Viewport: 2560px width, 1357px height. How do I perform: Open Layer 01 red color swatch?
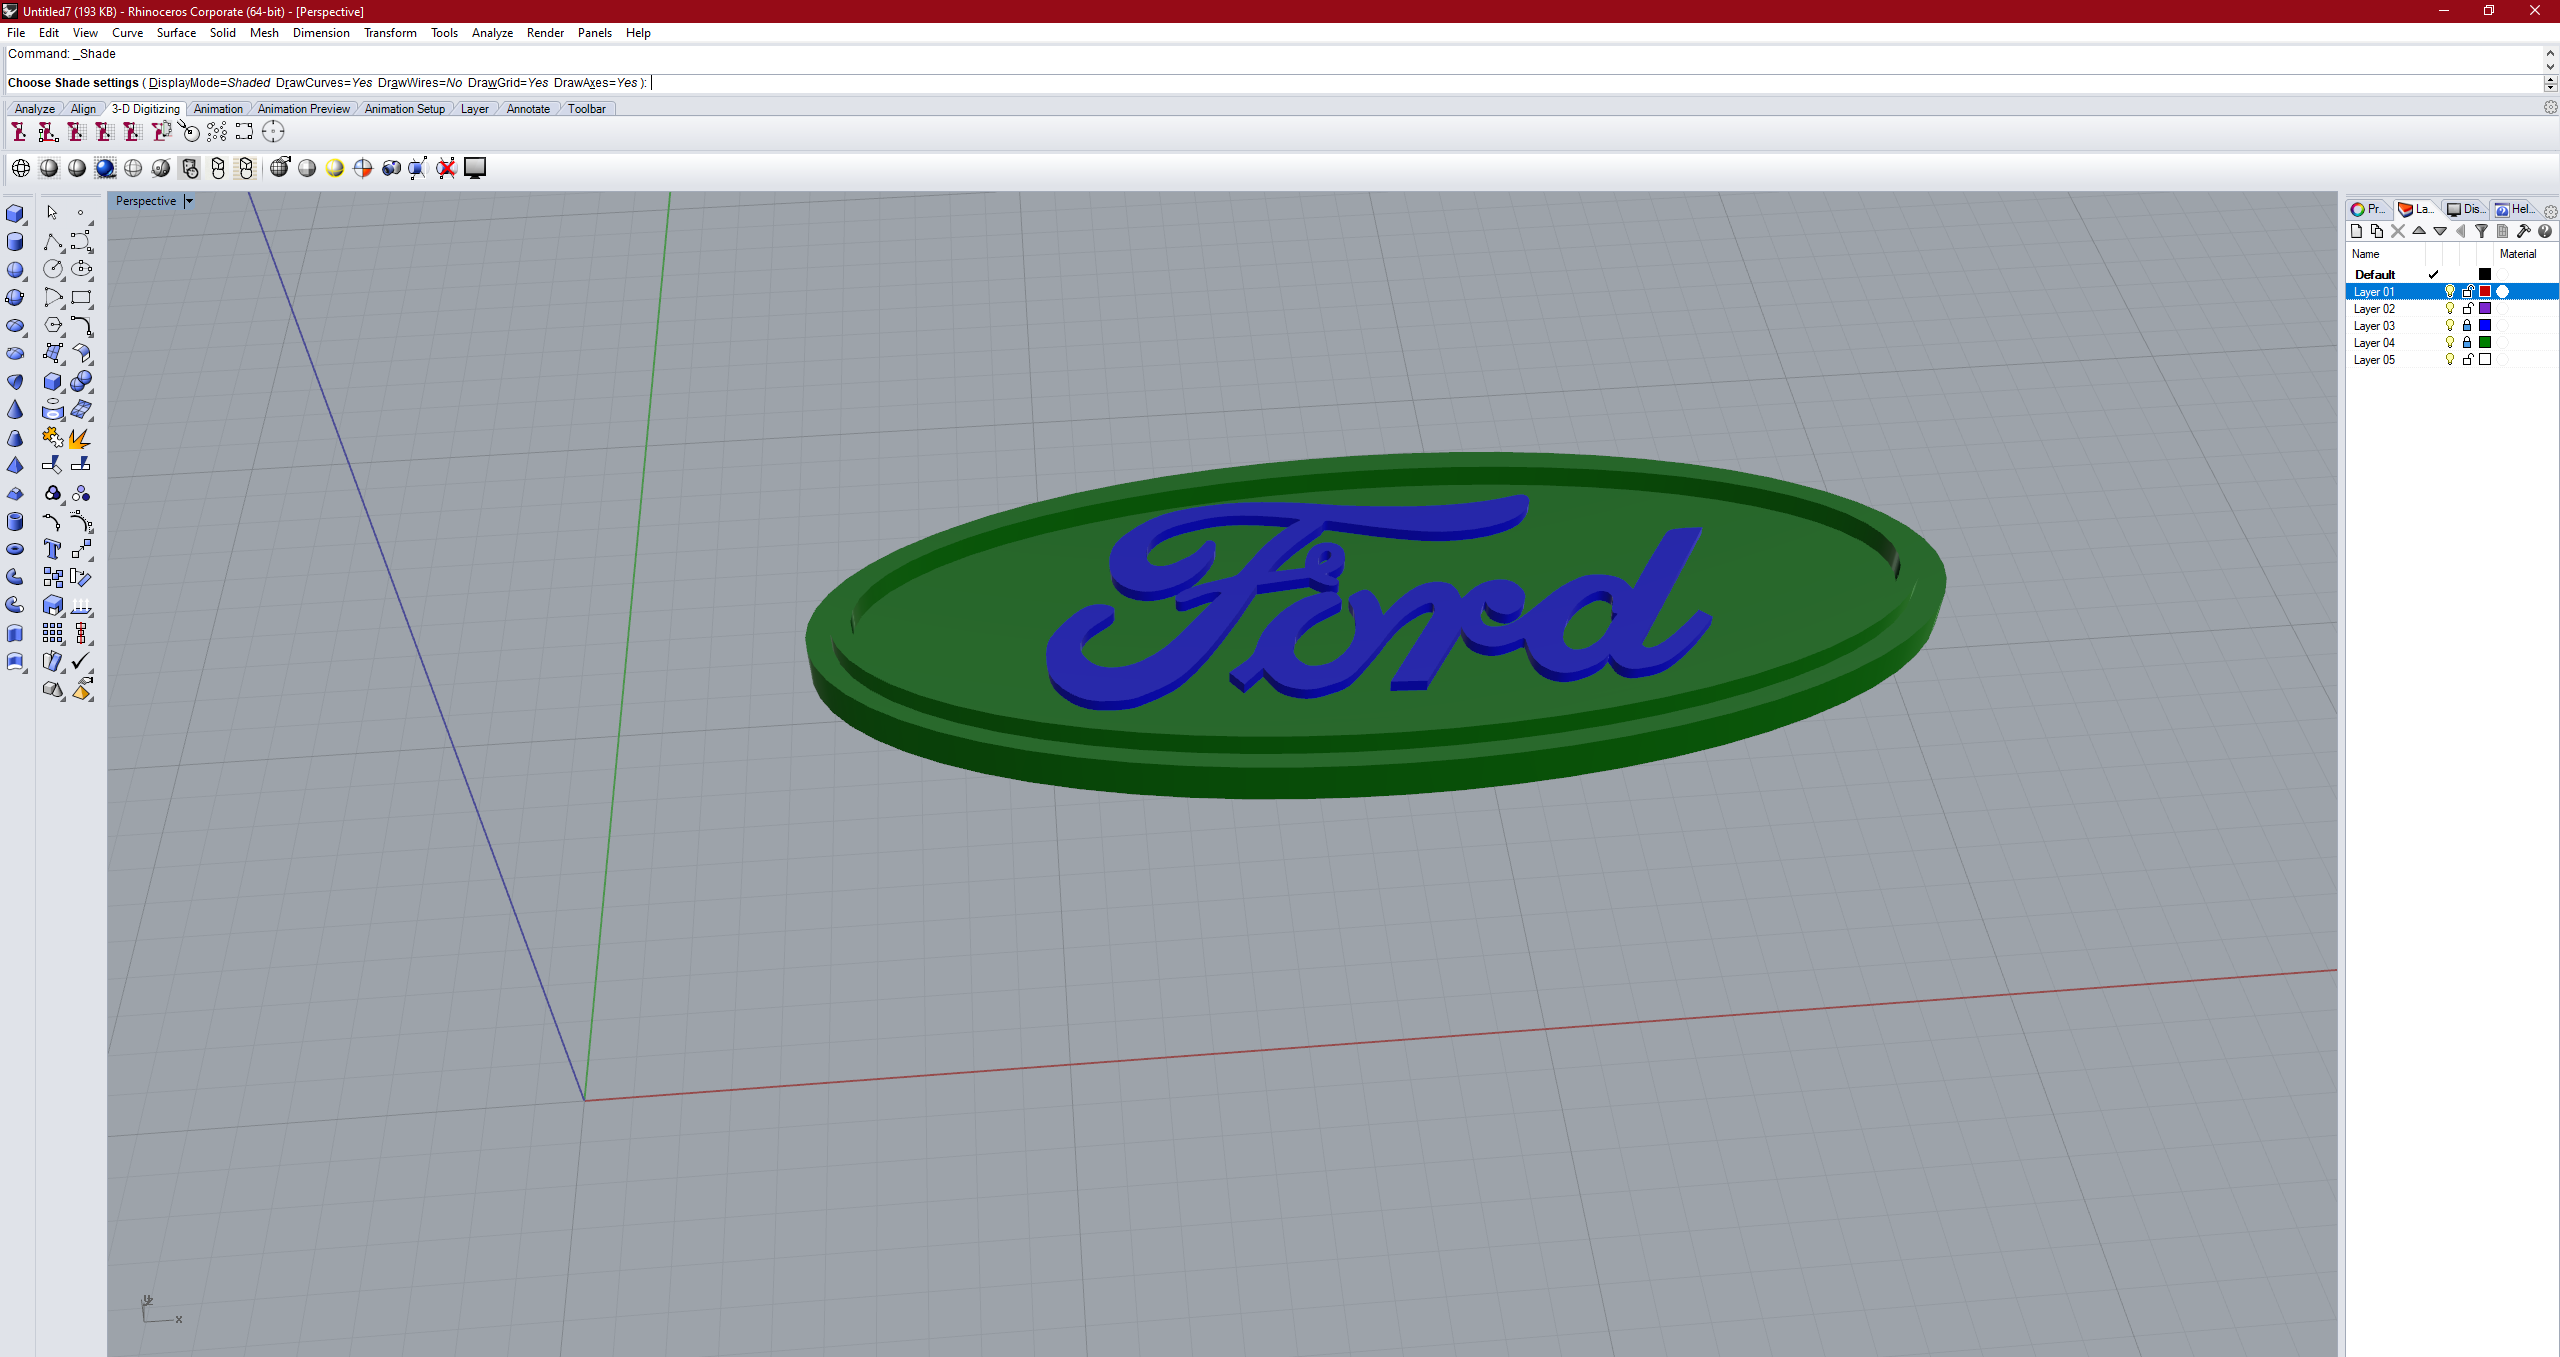[x=2485, y=292]
